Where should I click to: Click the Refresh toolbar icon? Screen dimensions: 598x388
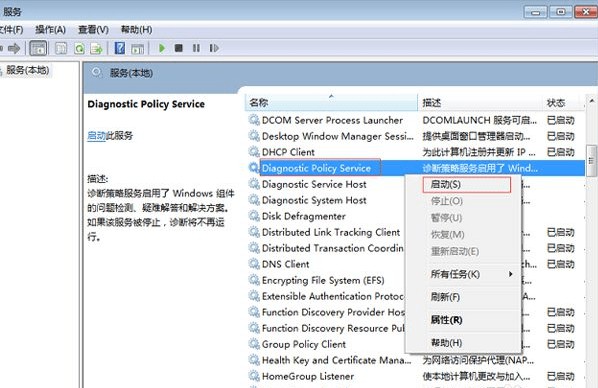coord(79,48)
